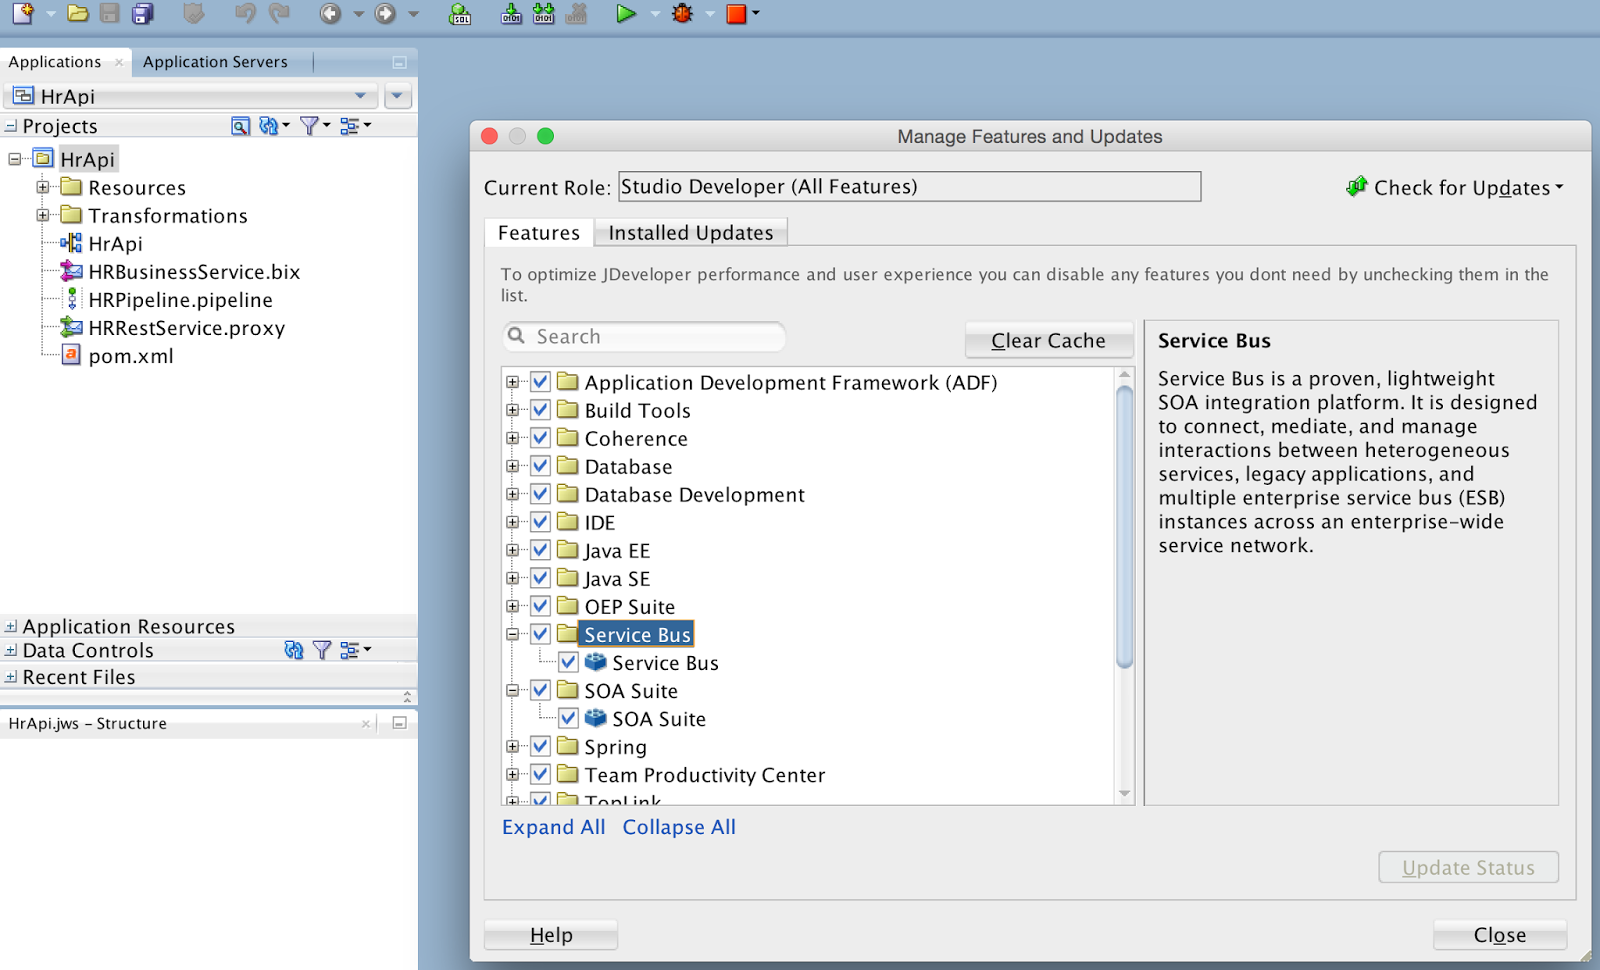Click the Make project icon
The image size is (1600, 970).
[511, 13]
